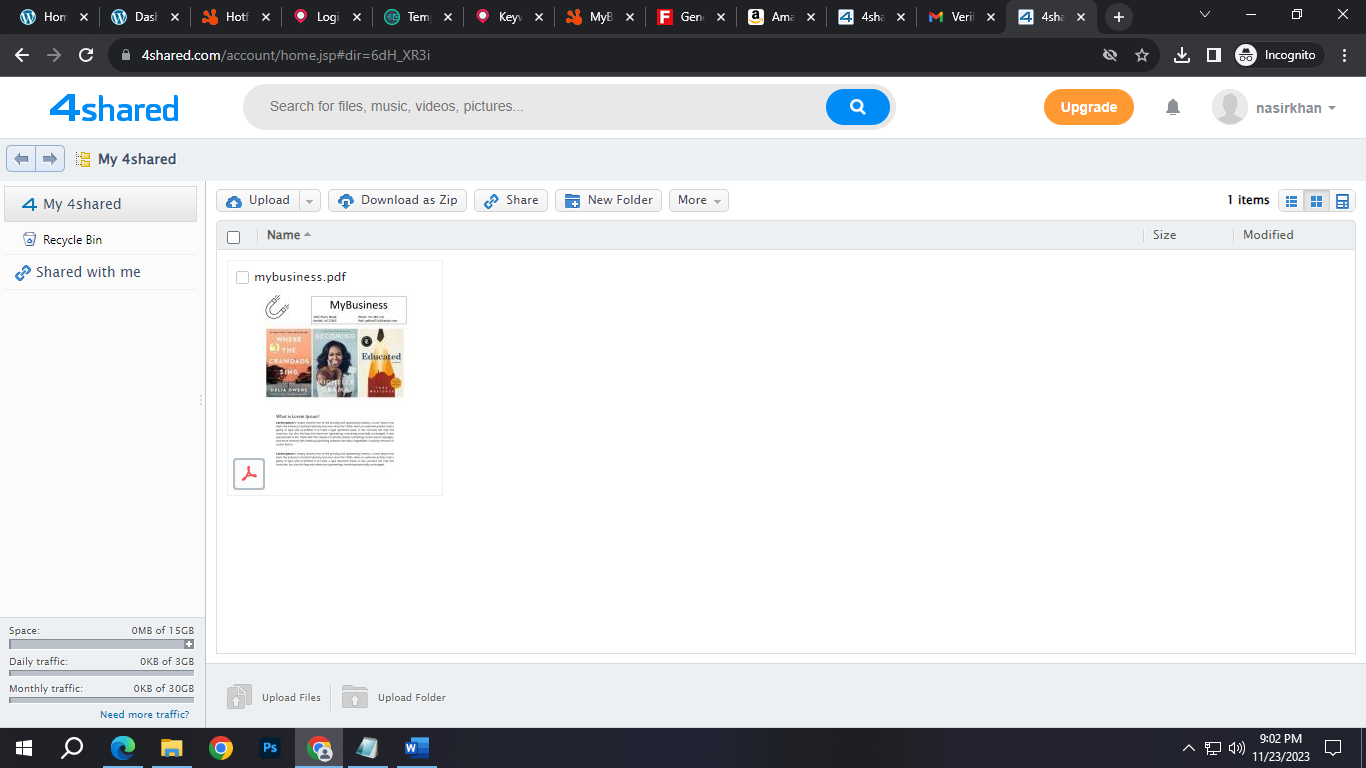
Task: Open the Upload dropdown arrow
Action: [310, 201]
